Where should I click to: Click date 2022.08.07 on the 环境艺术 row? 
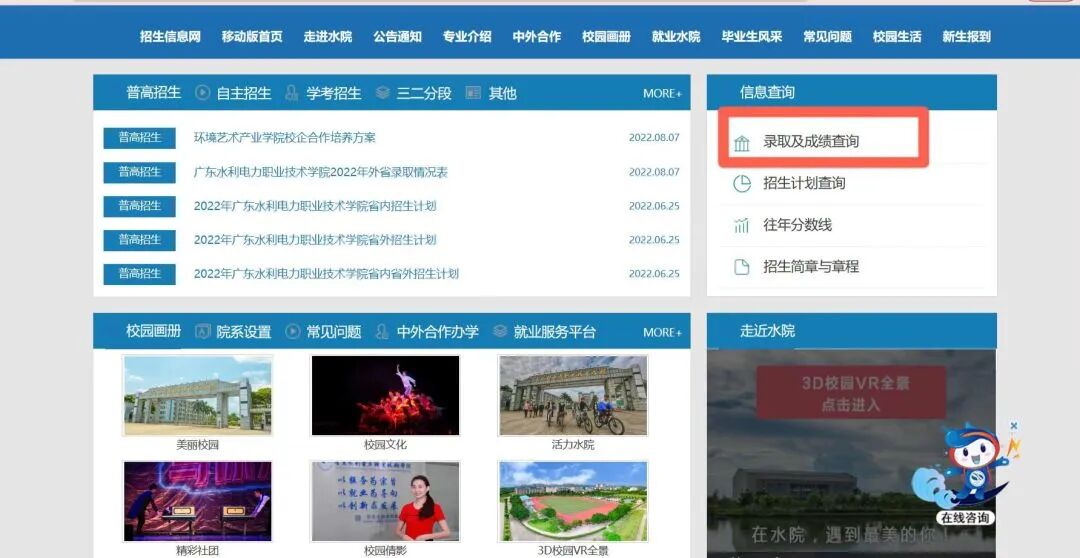(654, 138)
